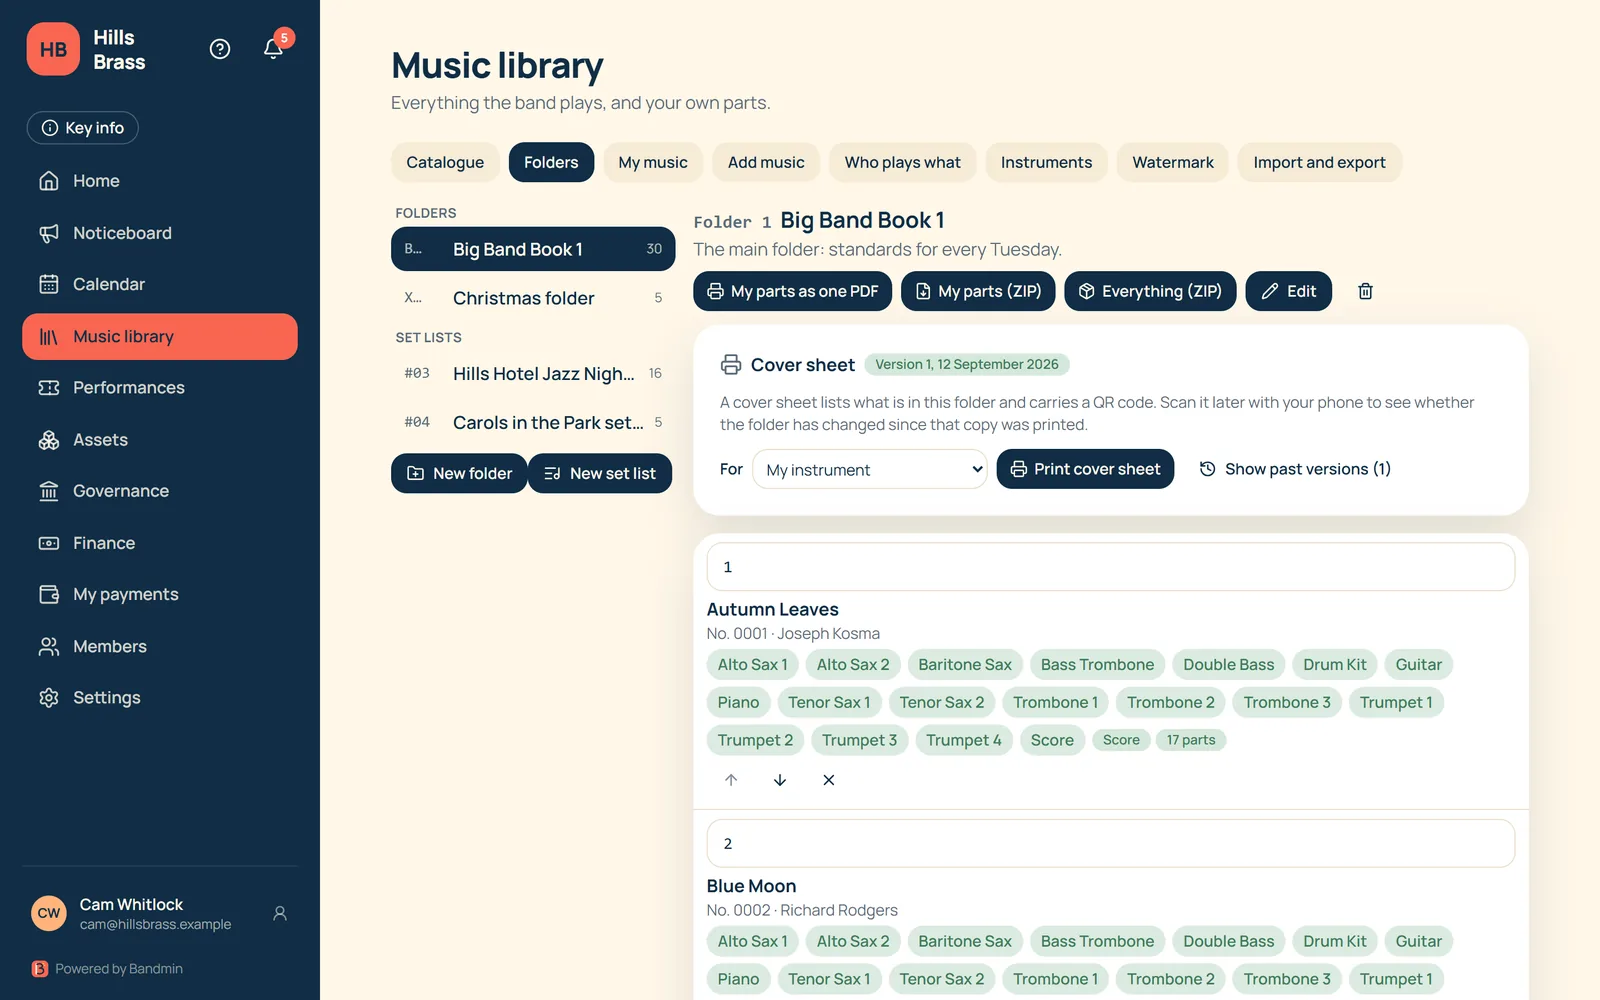Download My parts as one PDF
The image size is (1600, 1000).
coord(793,291)
